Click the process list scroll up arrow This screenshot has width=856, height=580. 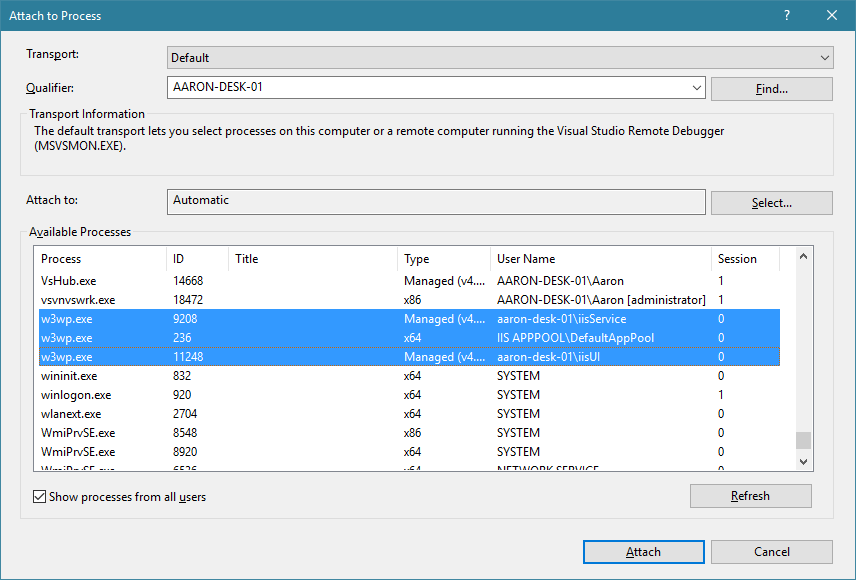coord(803,256)
